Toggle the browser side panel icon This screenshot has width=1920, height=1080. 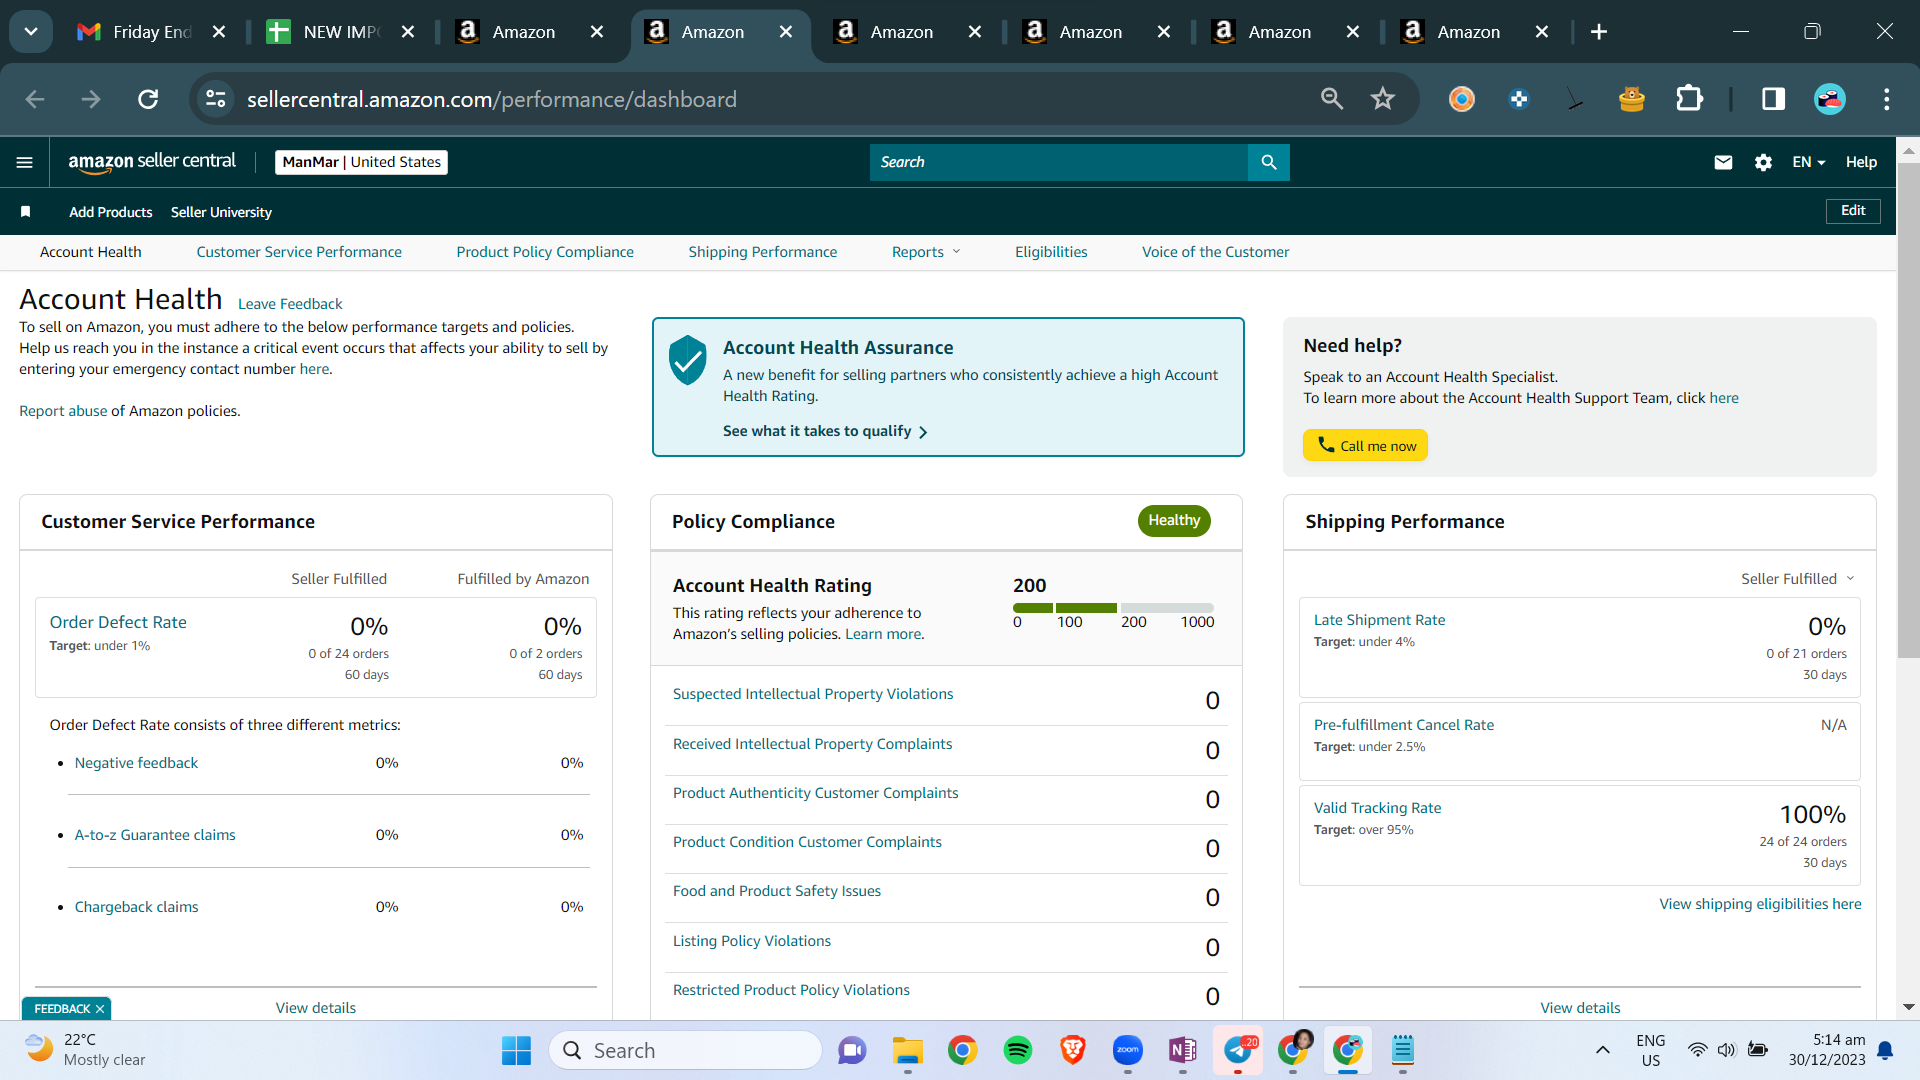click(x=1773, y=99)
